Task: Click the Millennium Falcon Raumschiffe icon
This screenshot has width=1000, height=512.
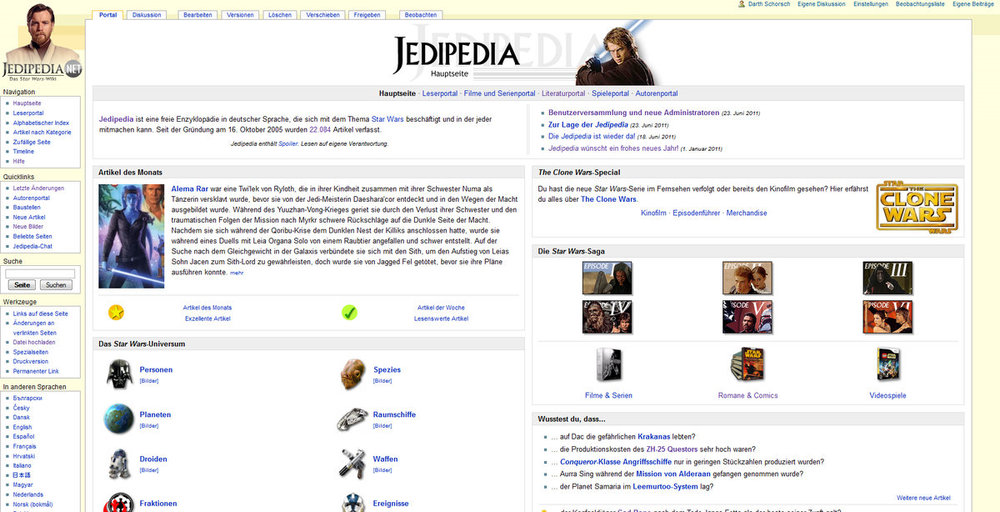Action: click(353, 419)
